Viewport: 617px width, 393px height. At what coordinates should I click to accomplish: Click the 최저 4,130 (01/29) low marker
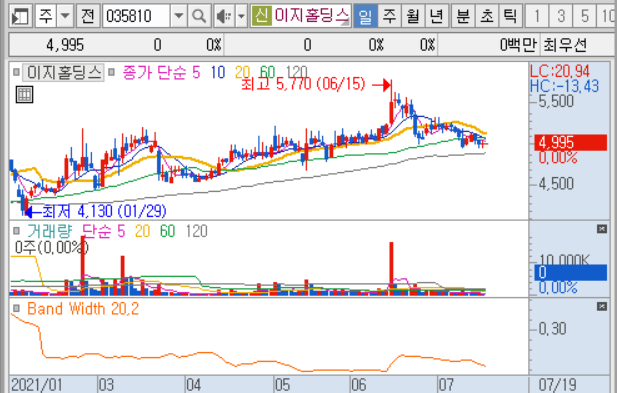[104, 212]
